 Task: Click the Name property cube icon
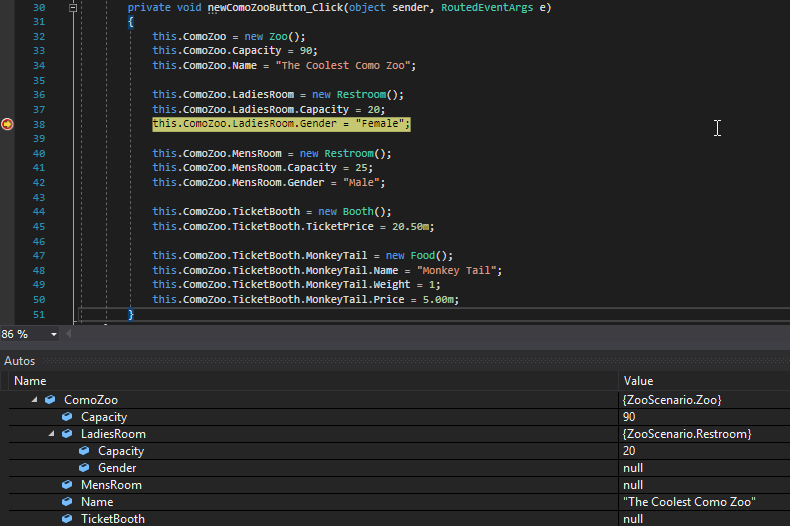tap(67, 502)
